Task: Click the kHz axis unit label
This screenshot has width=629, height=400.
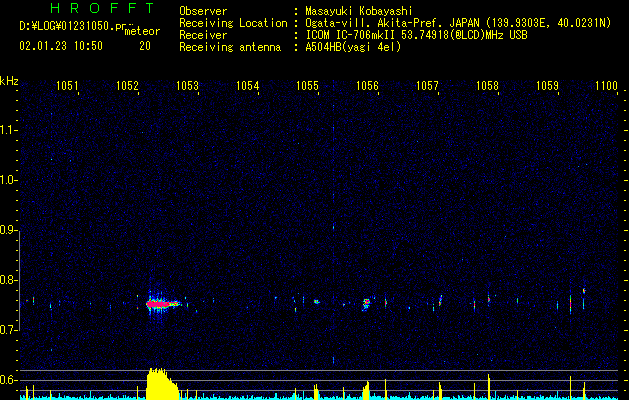Action: pos(9,81)
